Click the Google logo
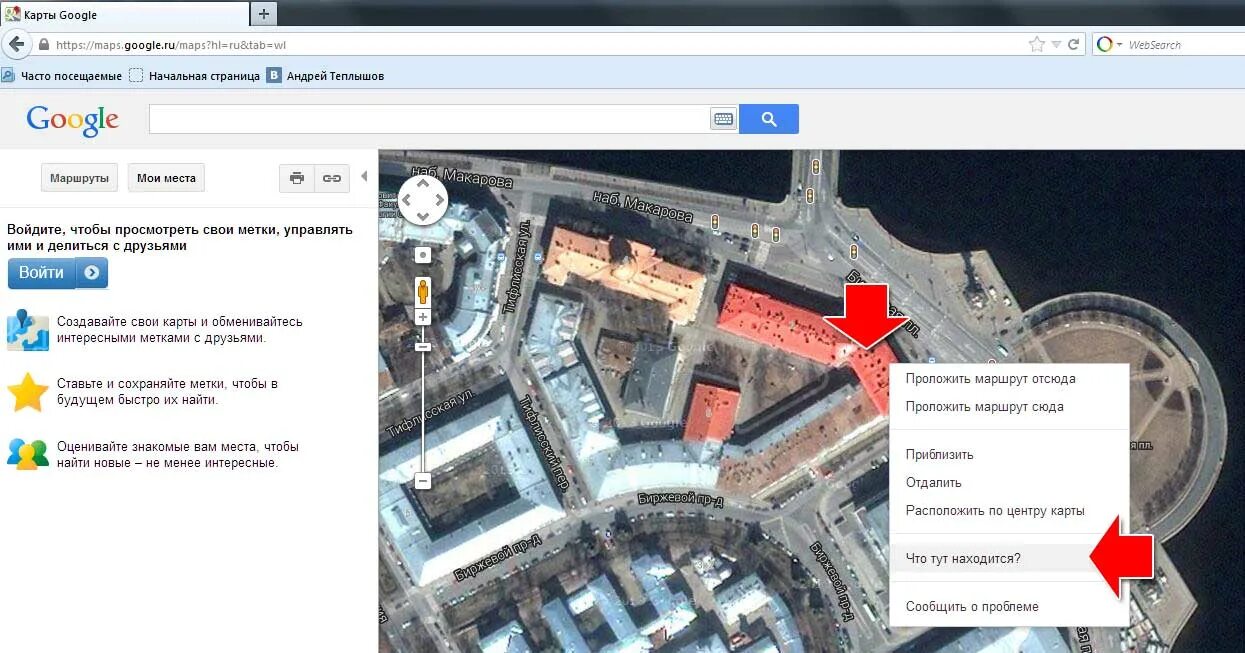Viewport: 1245px width, 653px height. pyautogui.click(x=73, y=120)
